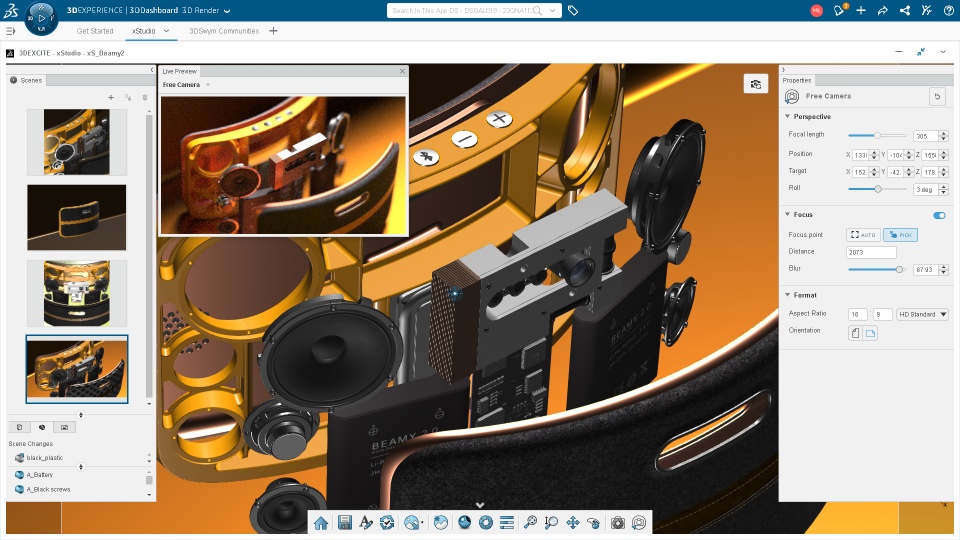Click the update checkmark cycle icon
The height and width of the screenshot is (540, 960).
[x=387, y=522]
